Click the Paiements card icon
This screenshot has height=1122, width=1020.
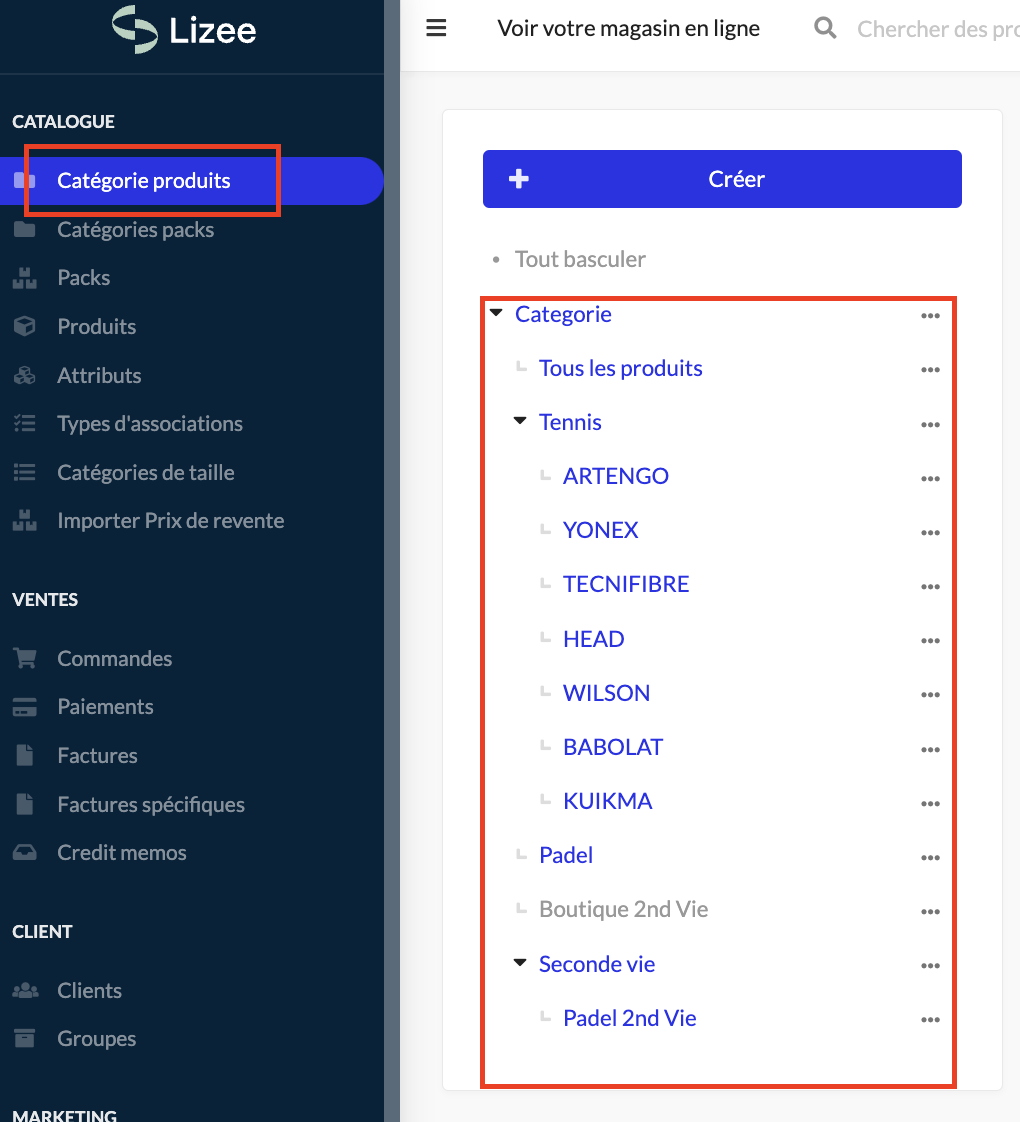pos(24,707)
